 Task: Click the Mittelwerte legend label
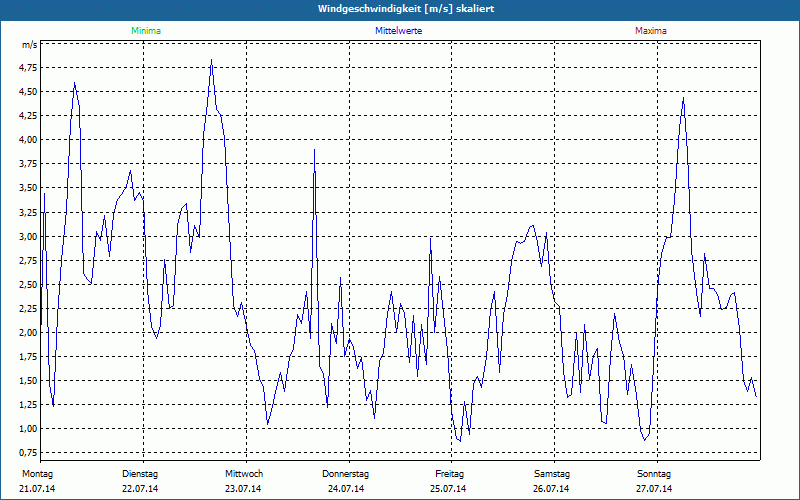[x=398, y=31]
